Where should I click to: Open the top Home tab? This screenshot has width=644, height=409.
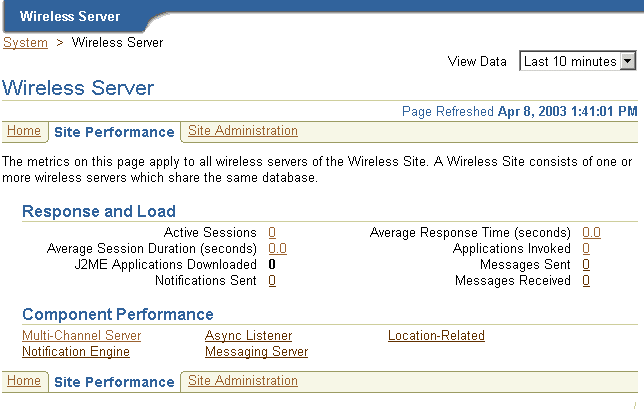point(24,131)
